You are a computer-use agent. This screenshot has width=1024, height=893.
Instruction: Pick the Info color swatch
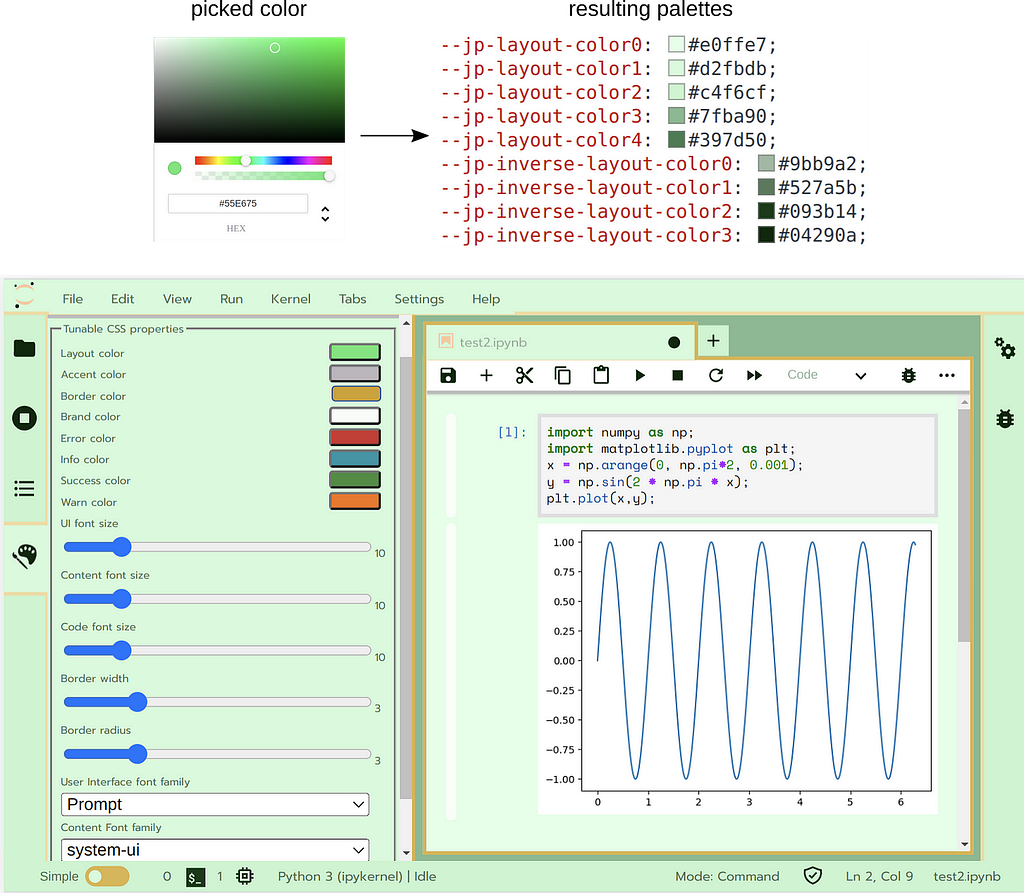(355, 459)
